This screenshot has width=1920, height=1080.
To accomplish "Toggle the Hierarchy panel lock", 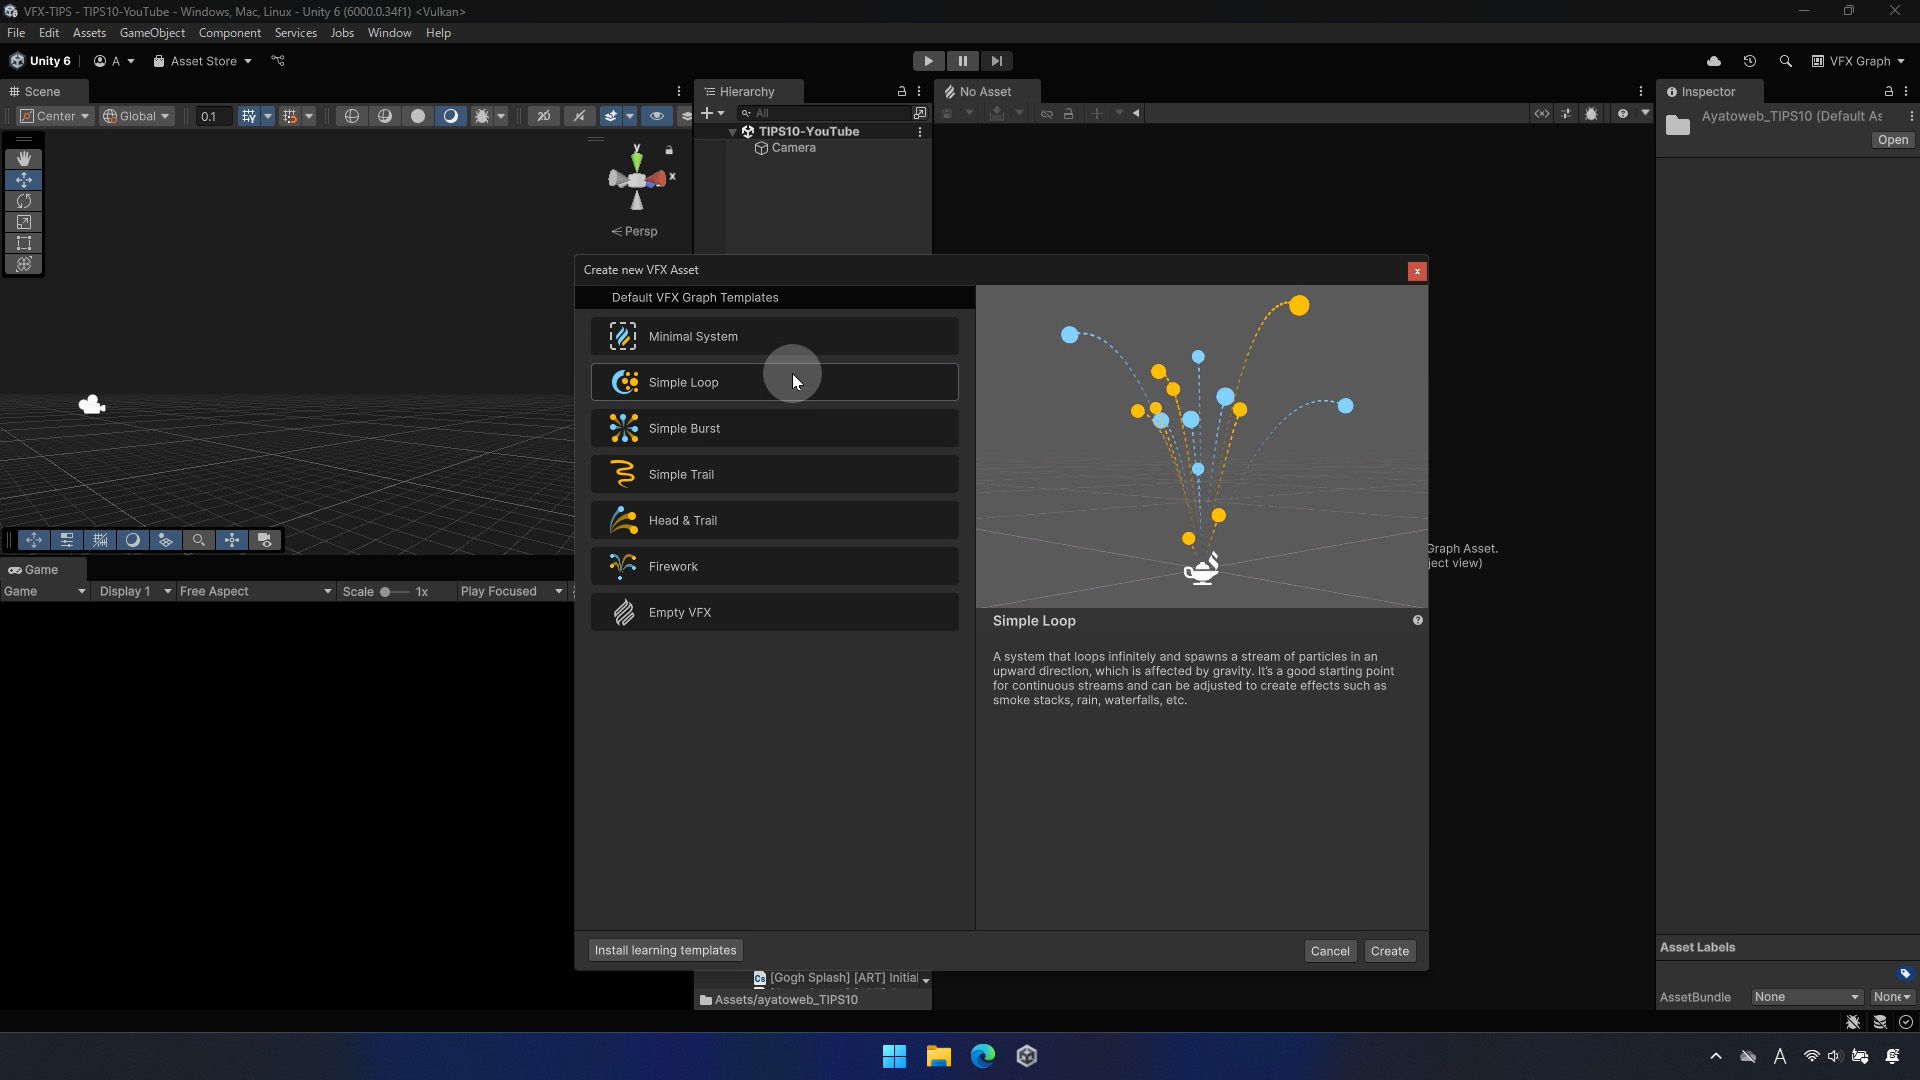I will 901,91.
